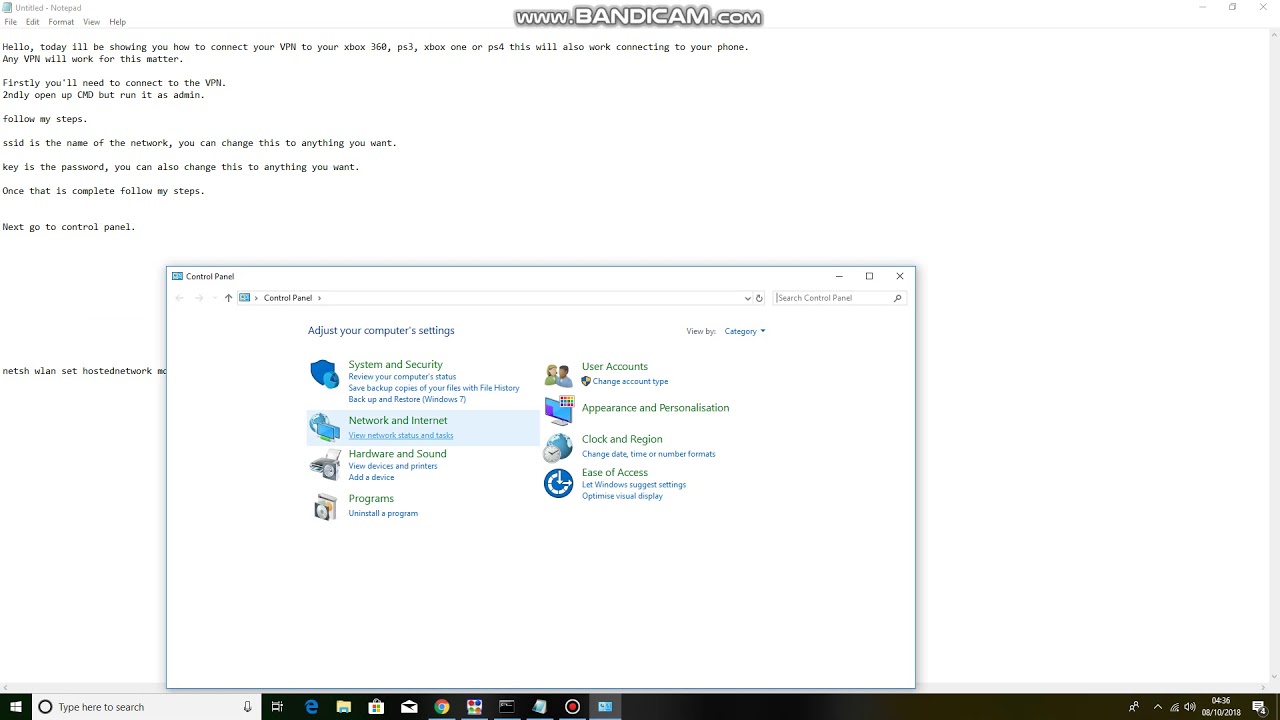
Task: Click Back up and Restore (Windows 7)
Action: (407, 399)
